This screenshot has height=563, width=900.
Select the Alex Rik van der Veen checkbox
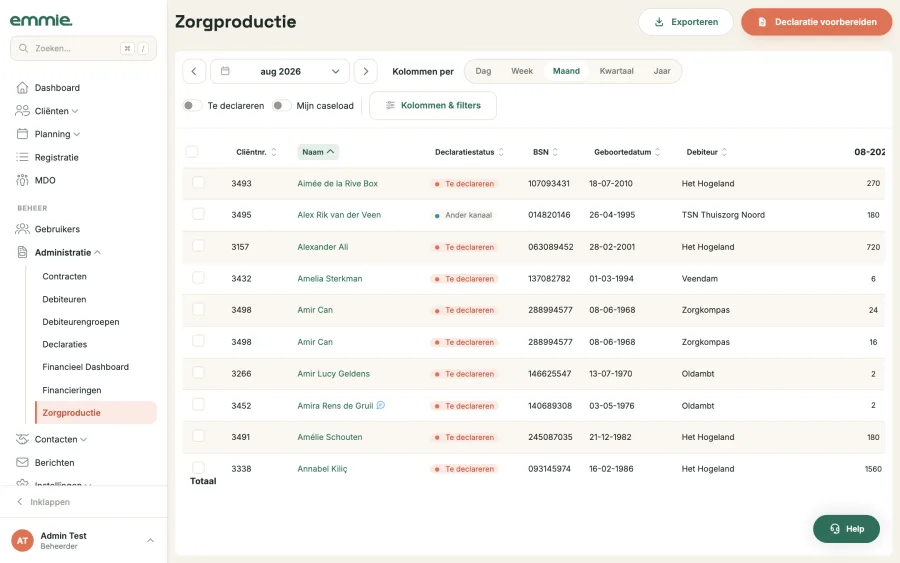198,213
